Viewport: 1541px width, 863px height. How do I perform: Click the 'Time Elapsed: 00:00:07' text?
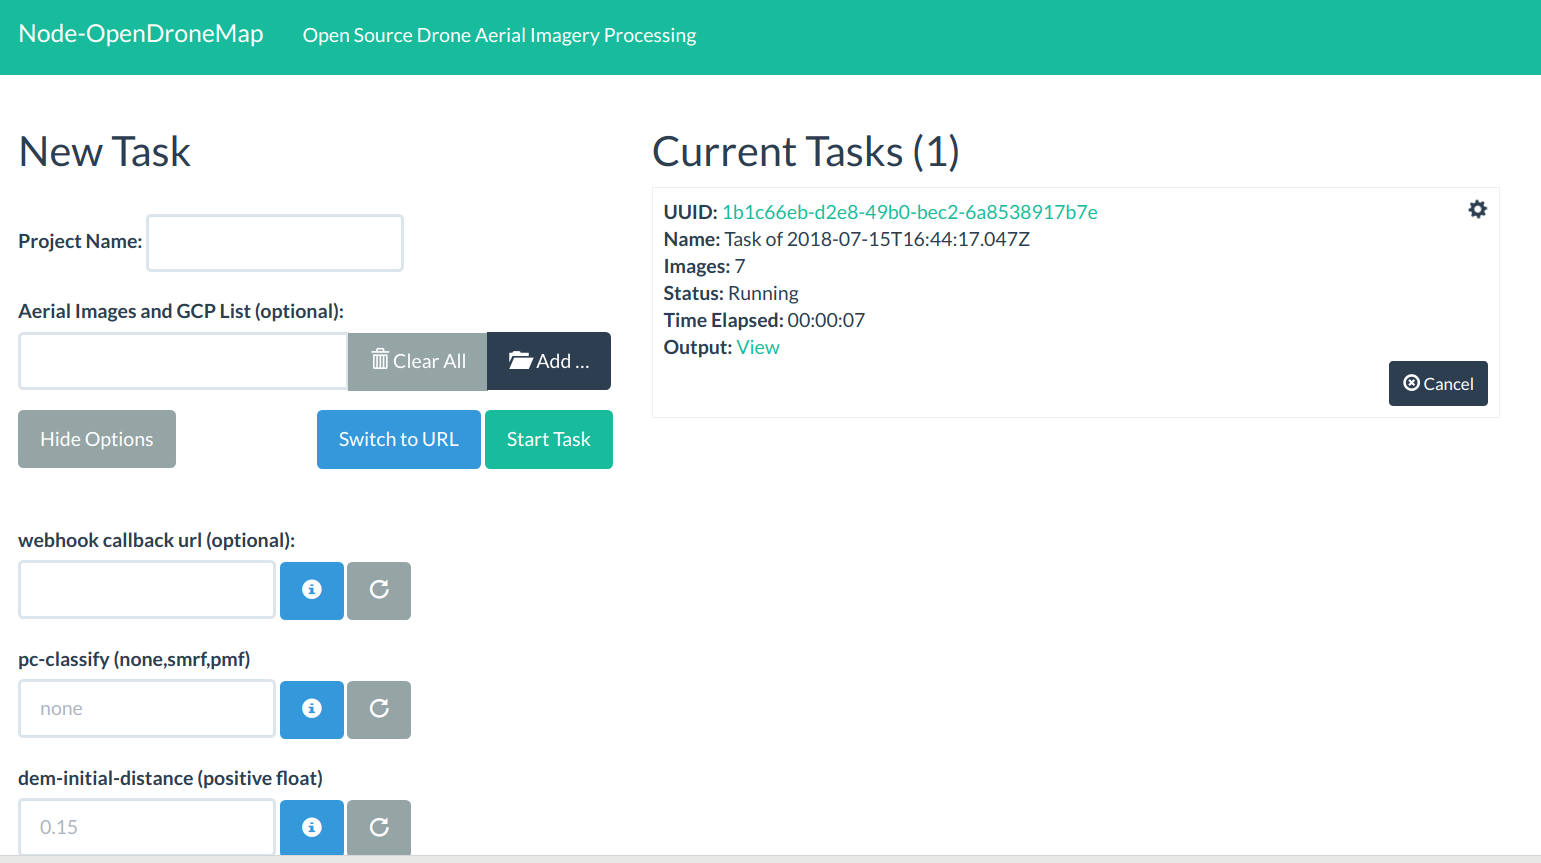[764, 320]
